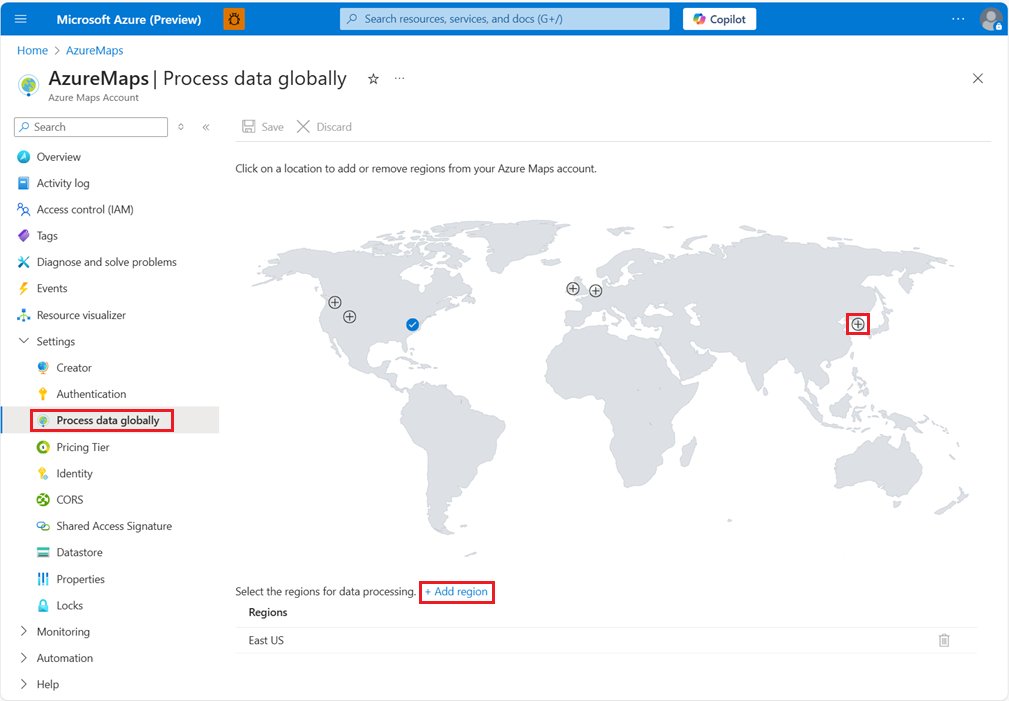
Task: Add the West Europe plus marker on map
Action: 596,291
